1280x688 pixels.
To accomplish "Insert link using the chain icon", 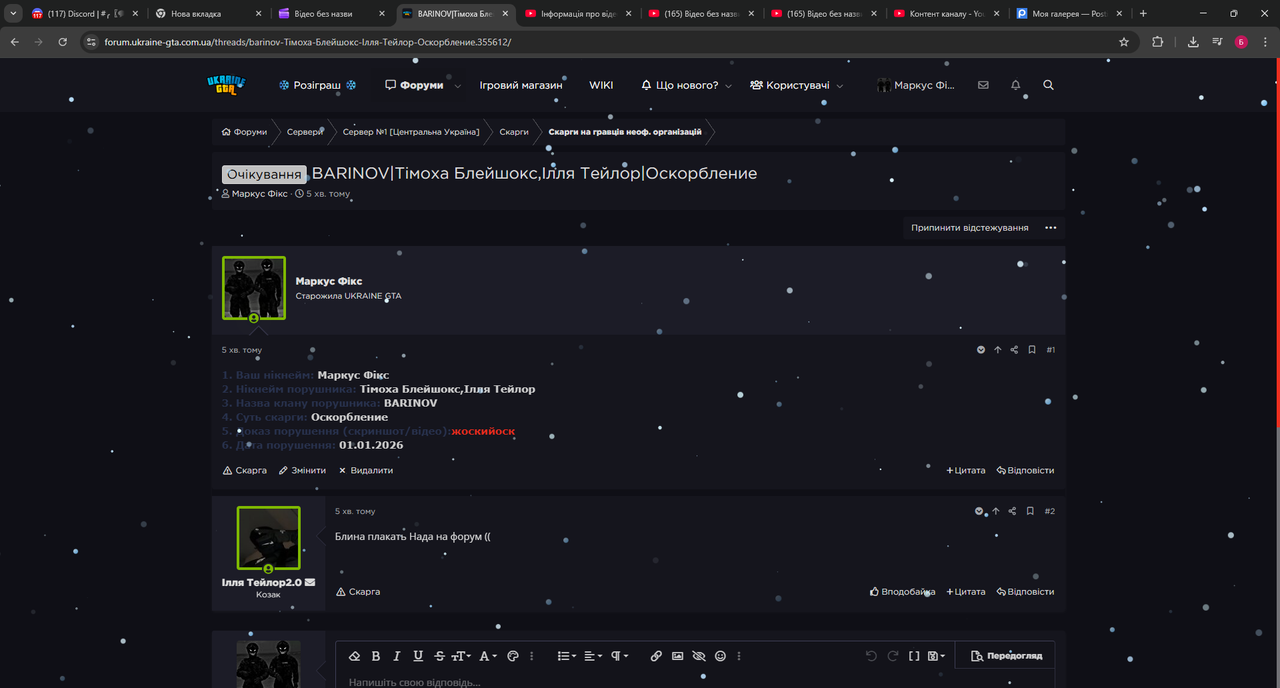I will [656, 656].
